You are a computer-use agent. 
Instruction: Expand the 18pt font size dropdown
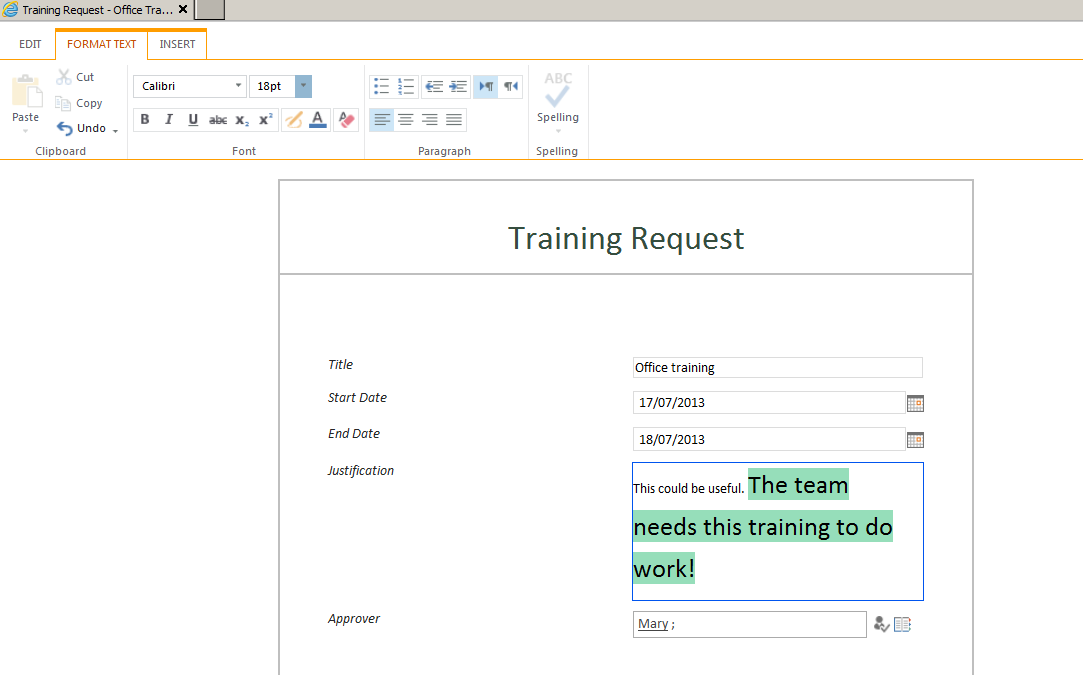point(304,86)
